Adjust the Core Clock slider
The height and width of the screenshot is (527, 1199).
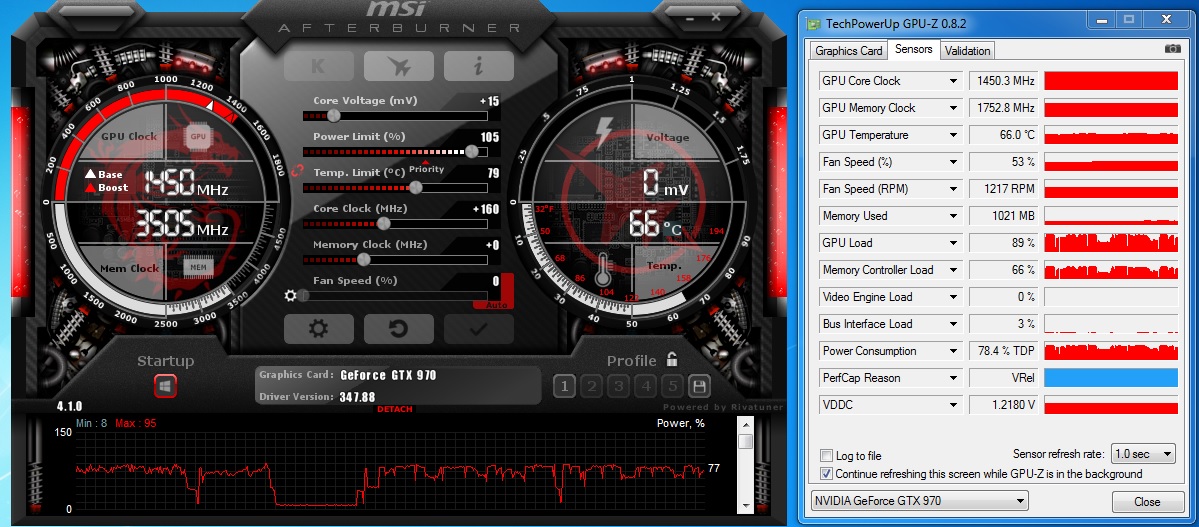click(384, 223)
